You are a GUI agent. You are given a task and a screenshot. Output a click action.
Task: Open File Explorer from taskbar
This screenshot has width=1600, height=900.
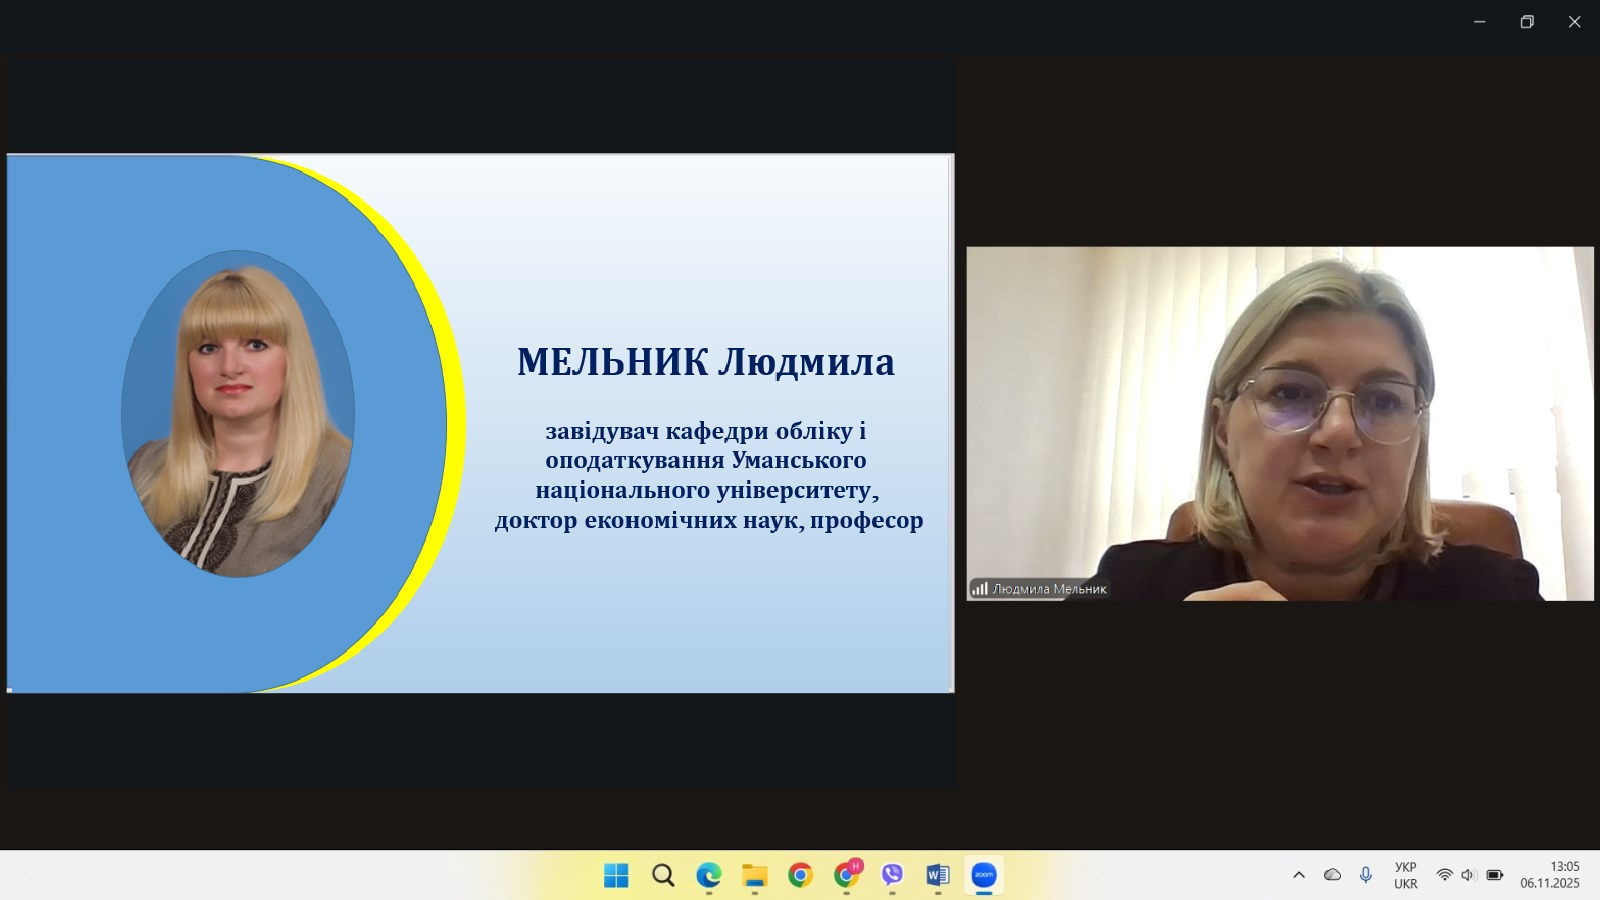[754, 876]
